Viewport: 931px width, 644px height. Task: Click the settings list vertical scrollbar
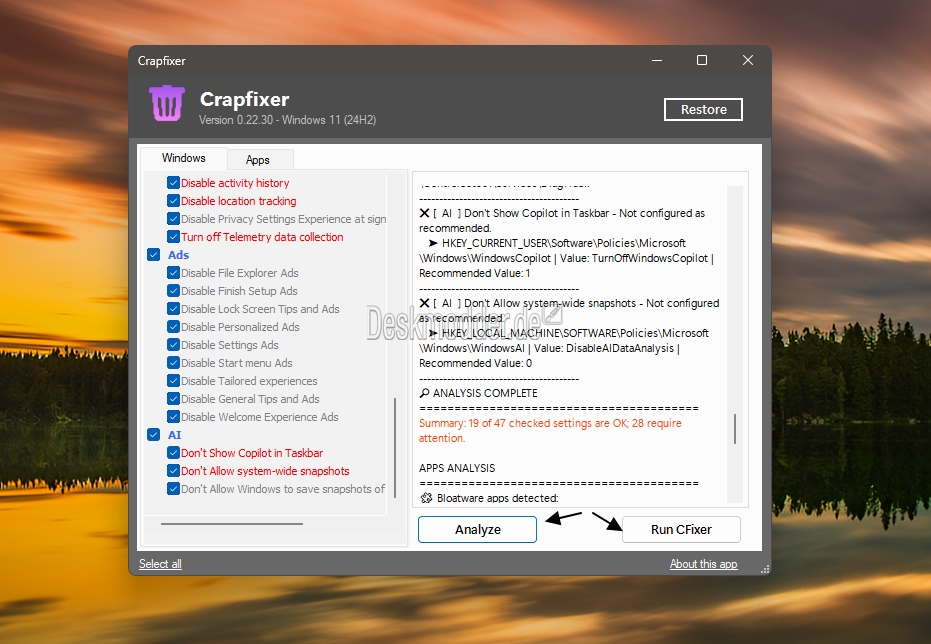tap(395, 448)
